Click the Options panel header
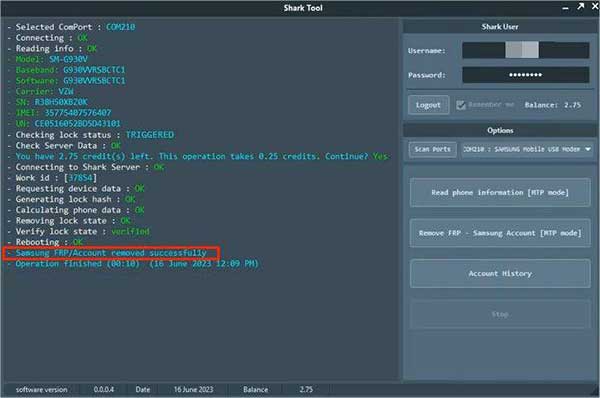 [500, 130]
